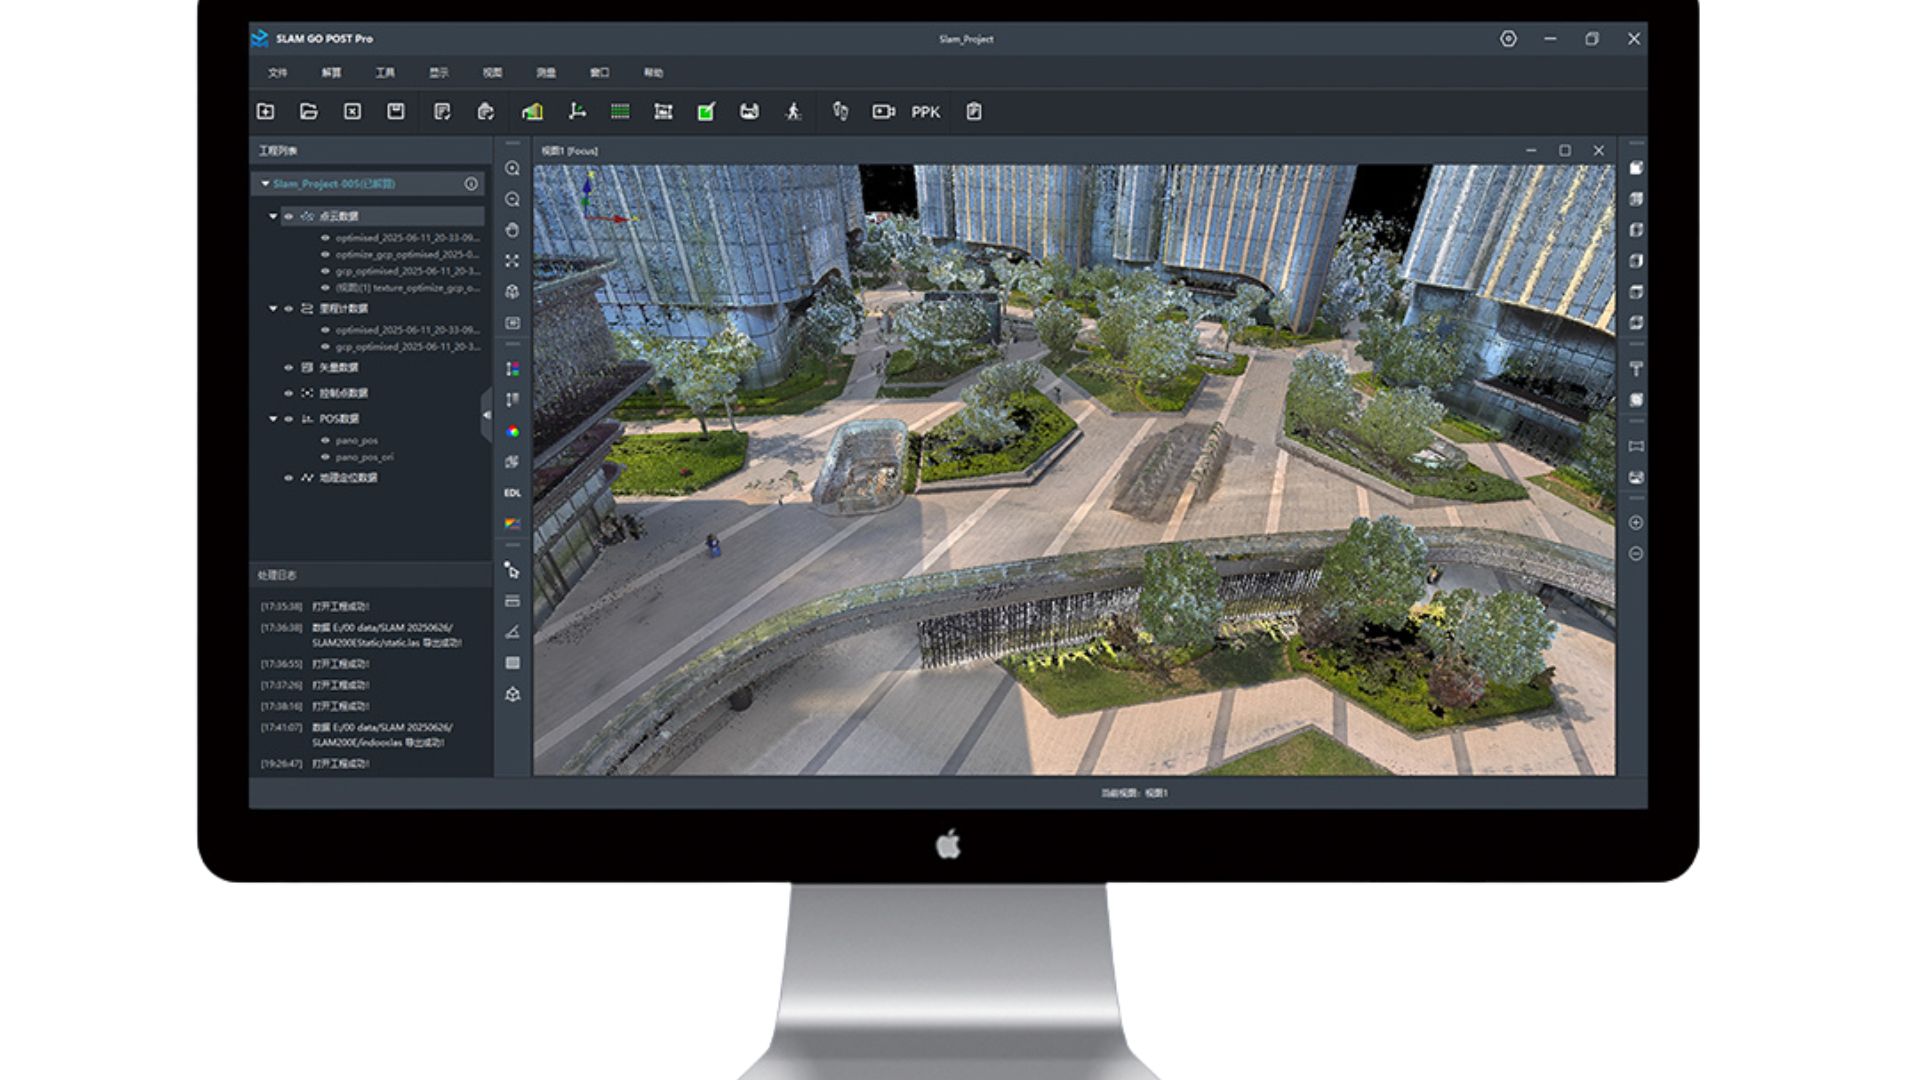Click the new project icon
Viewport: 1920px width, 1080px height.
coord(265,112)
